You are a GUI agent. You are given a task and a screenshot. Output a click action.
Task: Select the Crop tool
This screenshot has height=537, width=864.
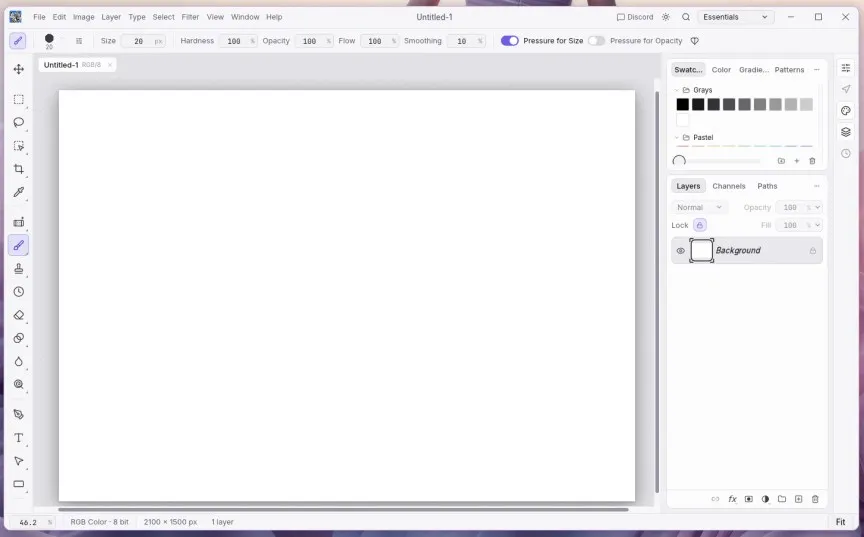click(19, 169)
